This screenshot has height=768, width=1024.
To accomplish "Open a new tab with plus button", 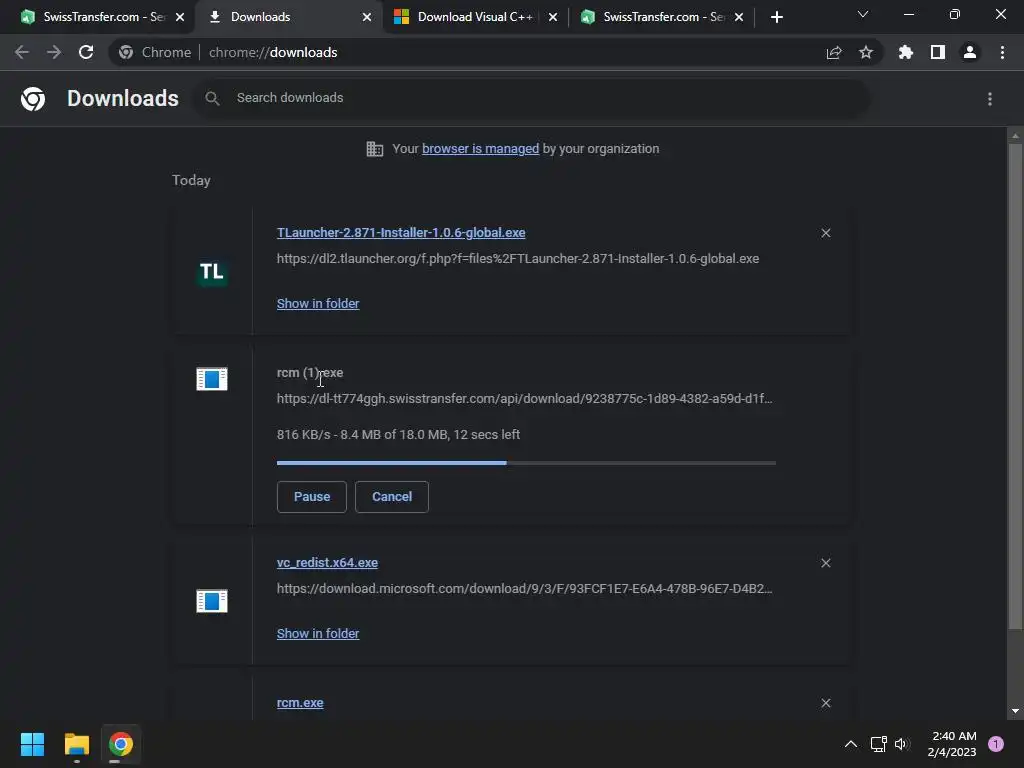I will pyautogui.click(x=776, y=17).
